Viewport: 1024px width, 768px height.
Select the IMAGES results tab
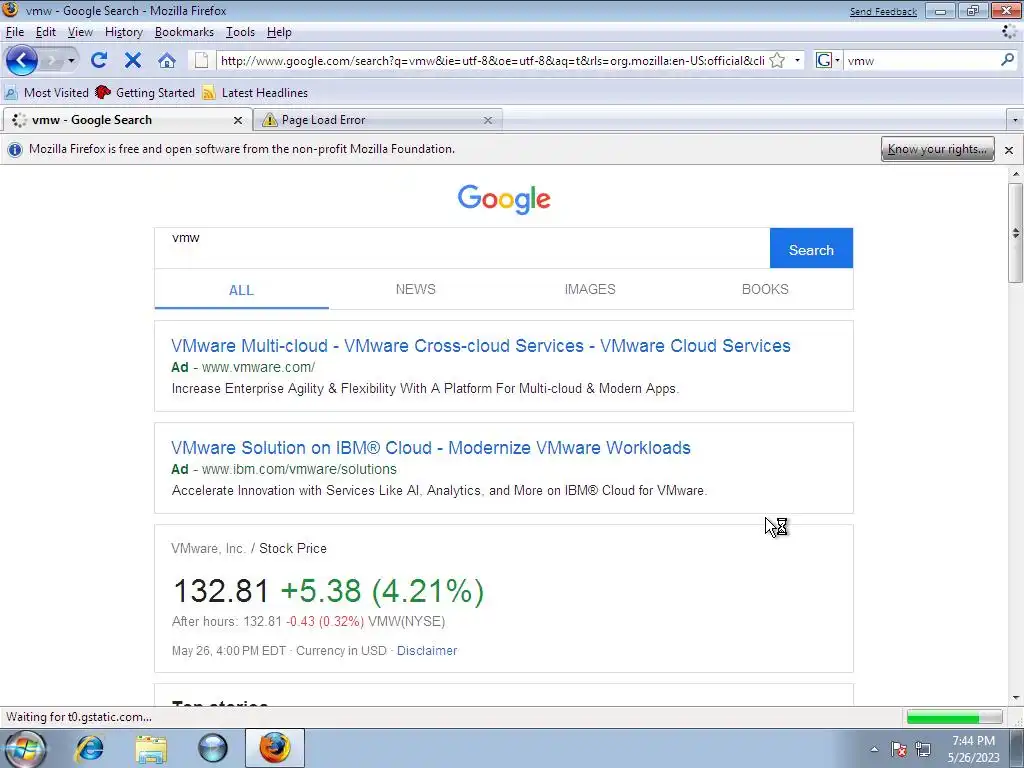590,289
